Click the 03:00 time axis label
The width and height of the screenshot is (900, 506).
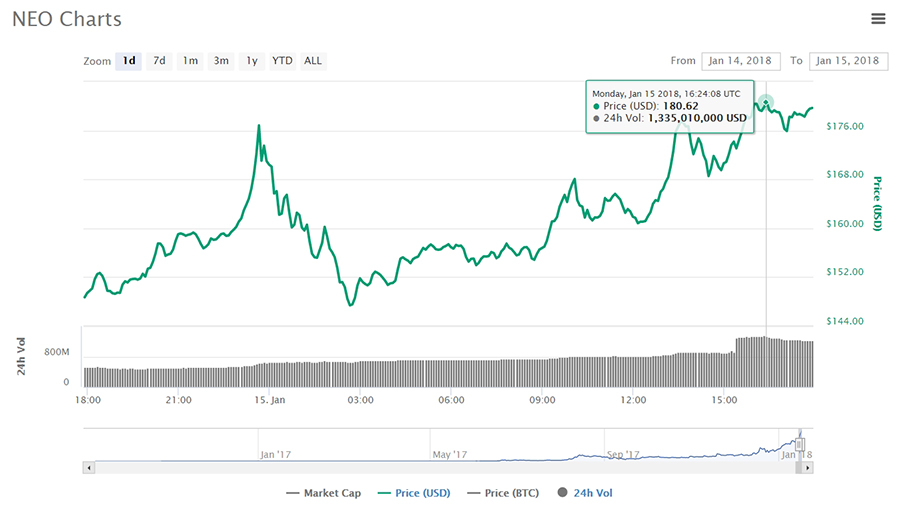pos(360,400)
